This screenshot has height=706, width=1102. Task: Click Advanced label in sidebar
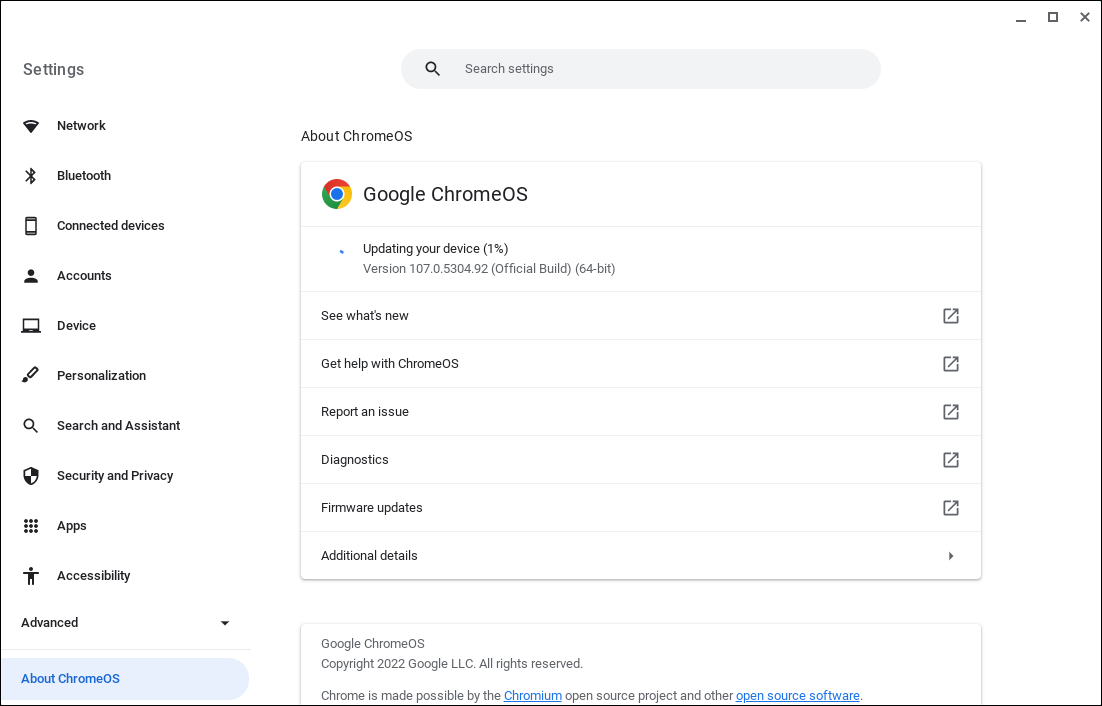point(49,622)
